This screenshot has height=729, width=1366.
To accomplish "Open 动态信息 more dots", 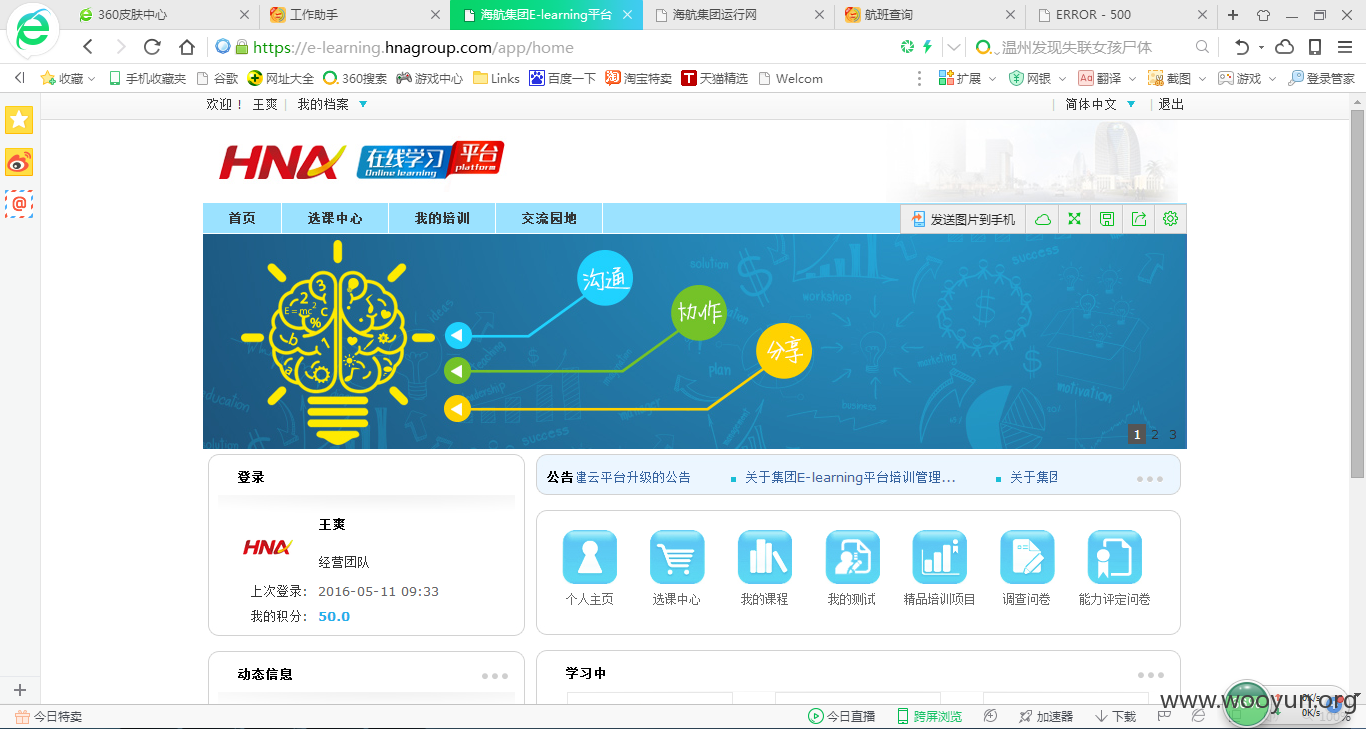I will coord(495,676).
